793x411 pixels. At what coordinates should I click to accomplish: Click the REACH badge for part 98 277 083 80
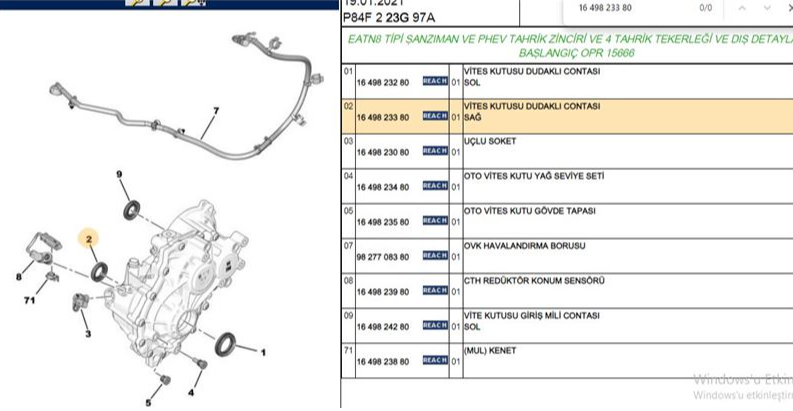click(x=435, y=255)
